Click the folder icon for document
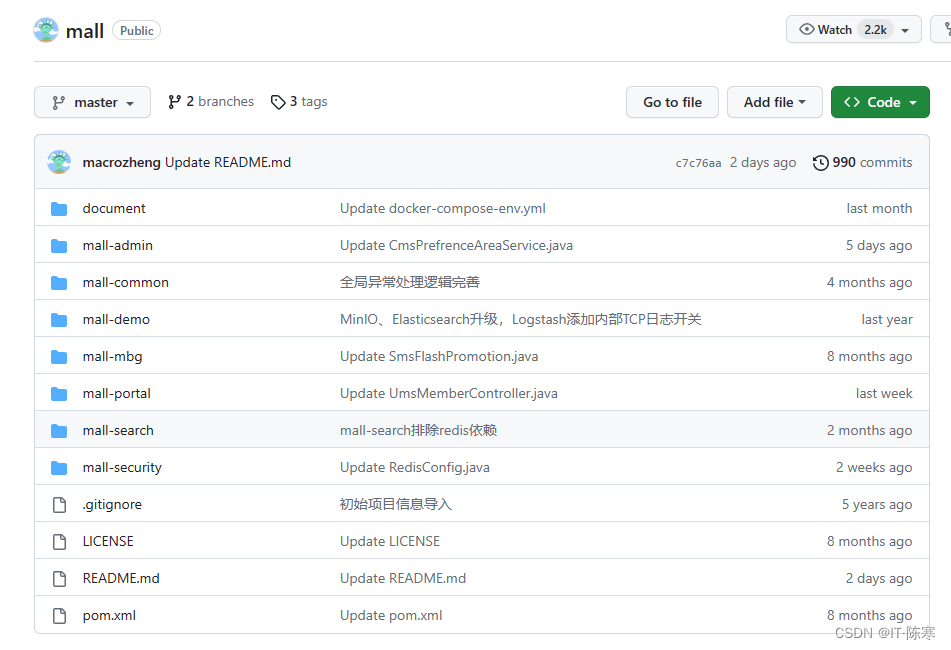The width and height of the screenshot is (951, 650). click(59, 209)
